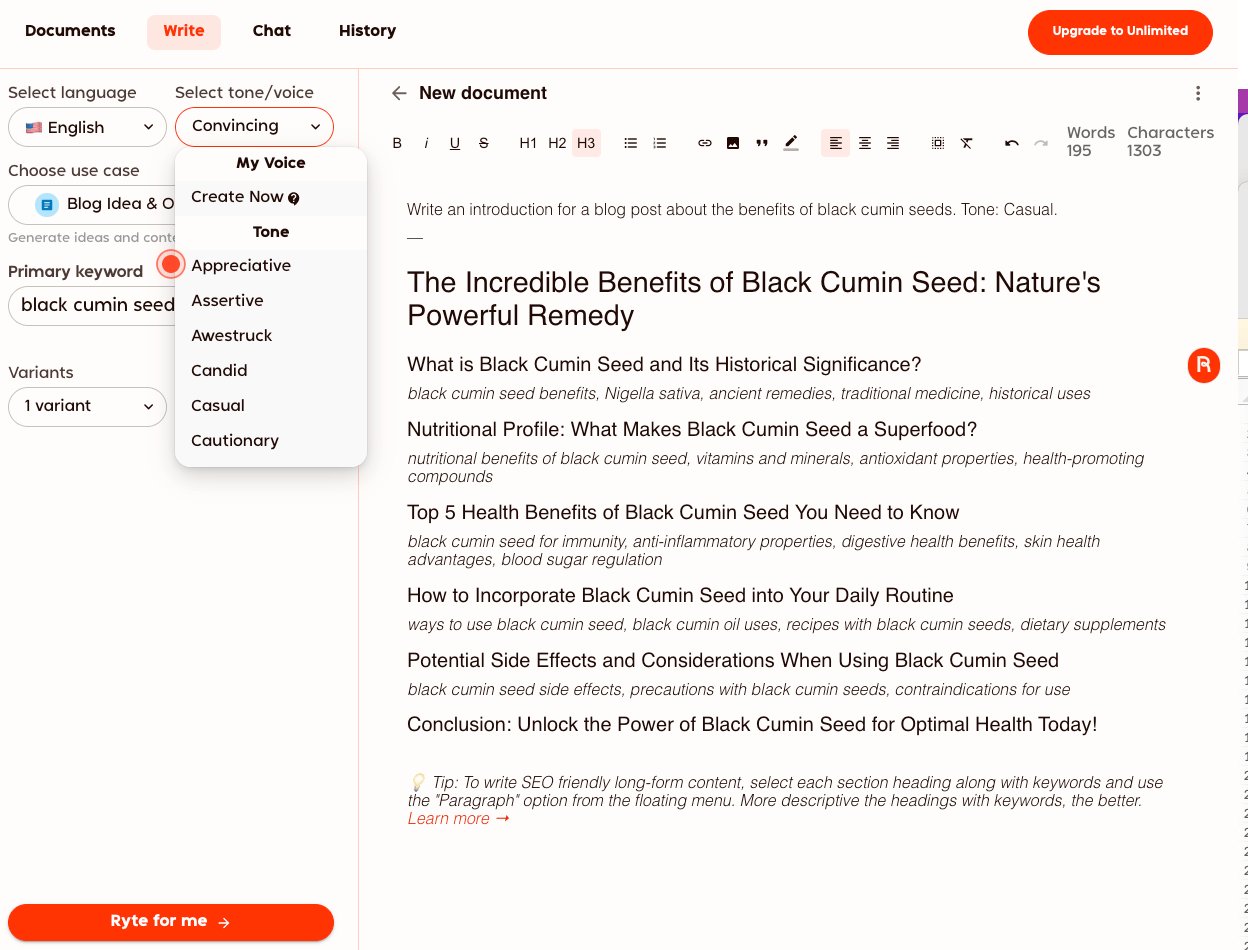Click the Conclusion heading in the document

point(752,725)
